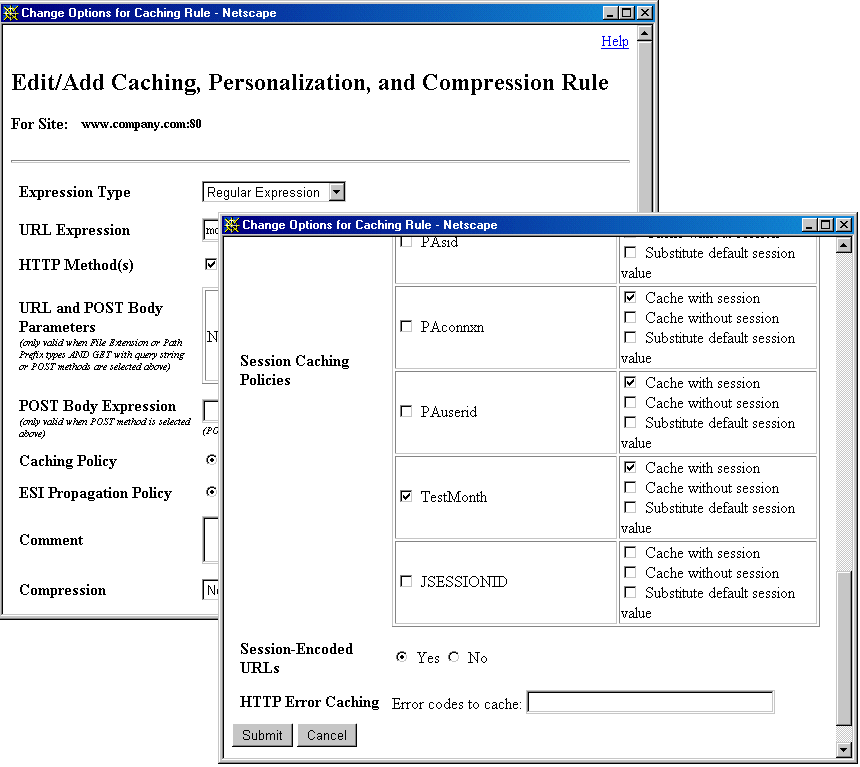The image size is (860, 767).
Task: Click the Netscape icon in the front dialog title bar
Action: [x=232, y=224]
